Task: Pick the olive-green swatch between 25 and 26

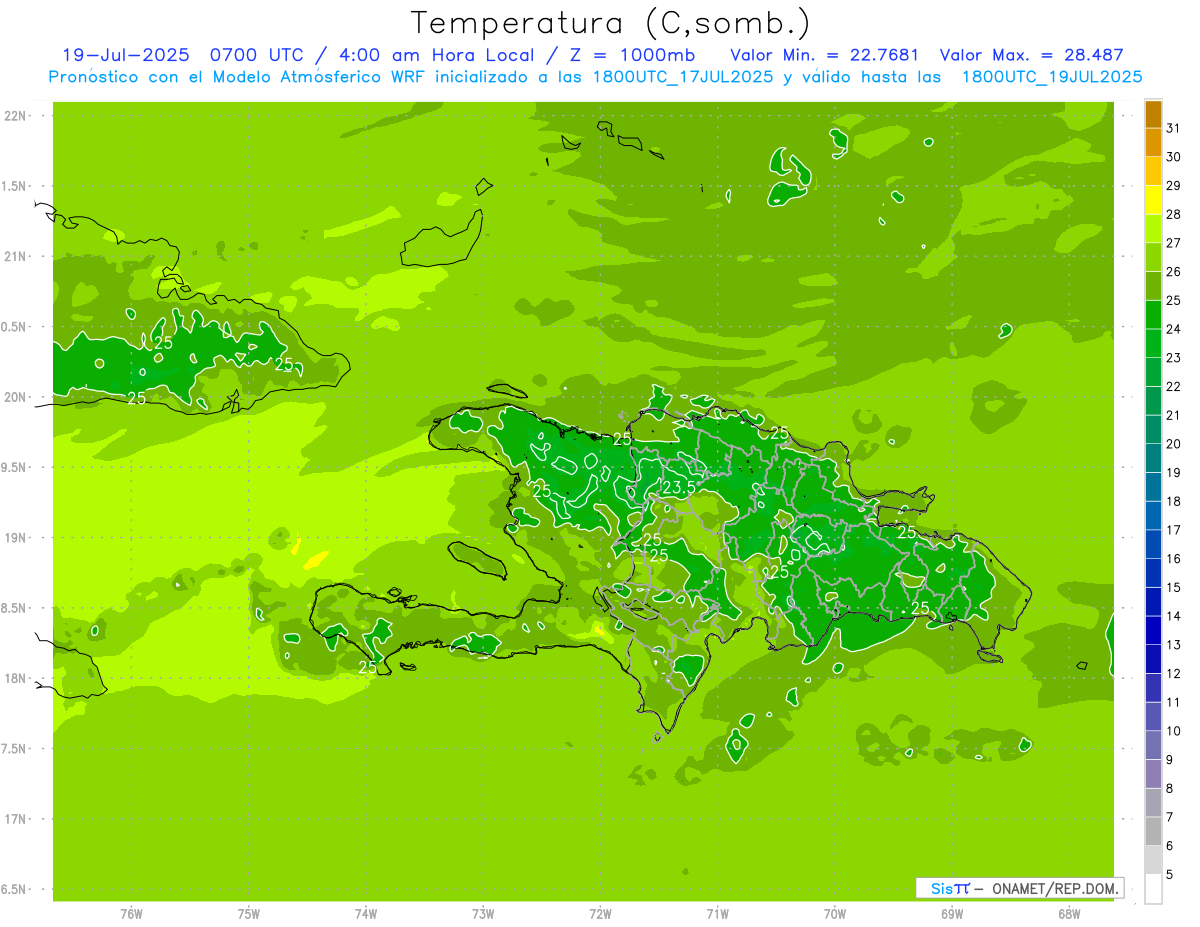Action: click(x=1153, y=286)
